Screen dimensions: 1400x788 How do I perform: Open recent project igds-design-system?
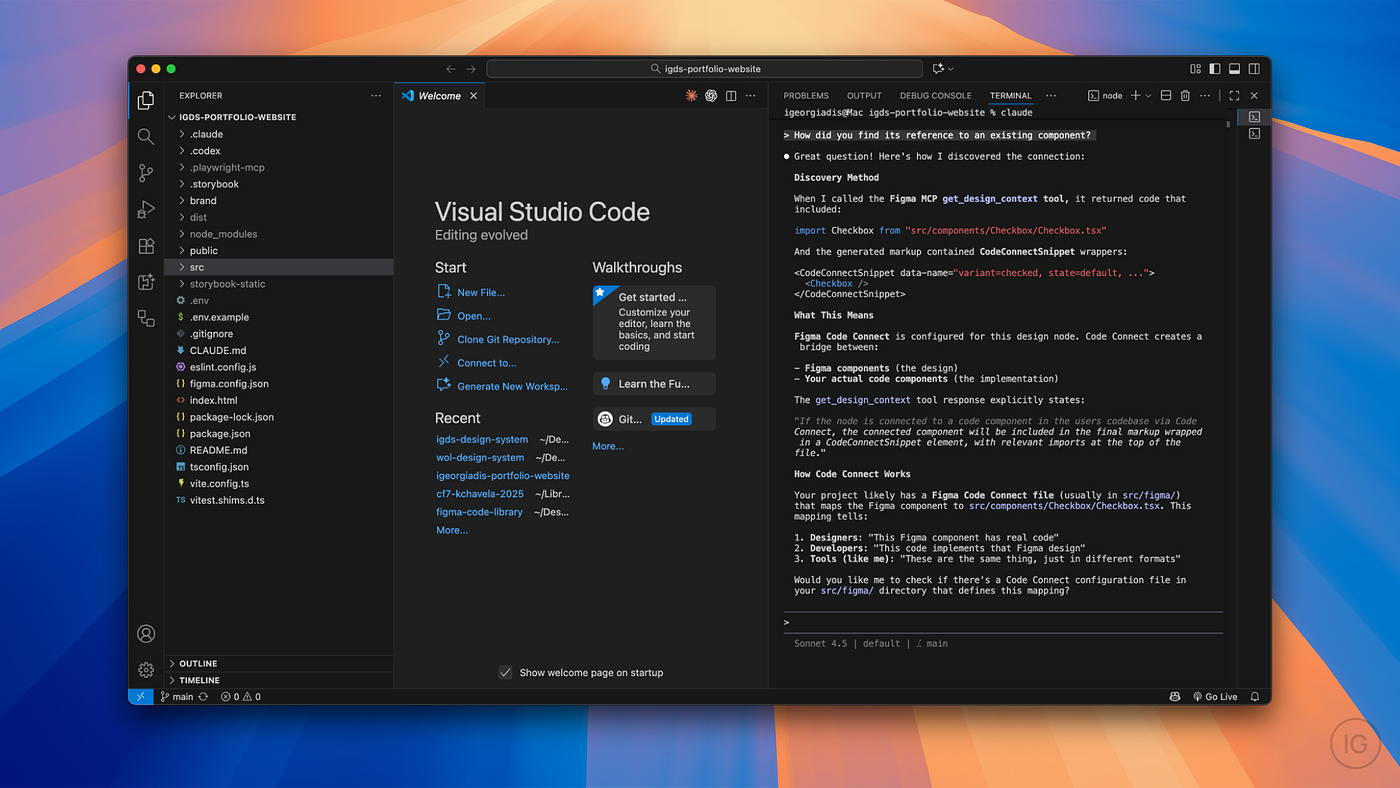point(482,439)
